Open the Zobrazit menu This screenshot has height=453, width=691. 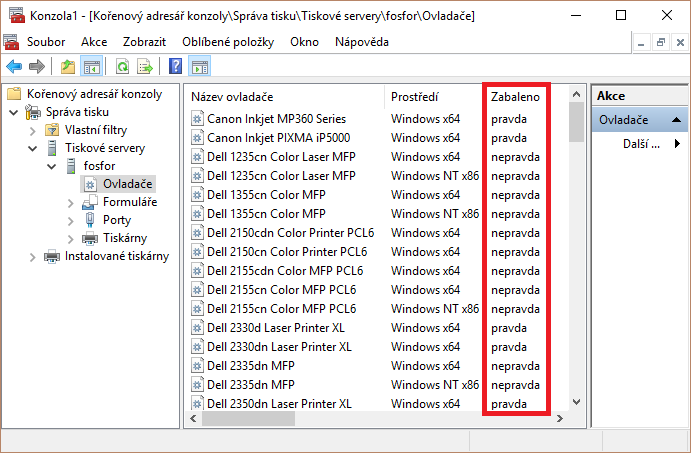point(144,42)
